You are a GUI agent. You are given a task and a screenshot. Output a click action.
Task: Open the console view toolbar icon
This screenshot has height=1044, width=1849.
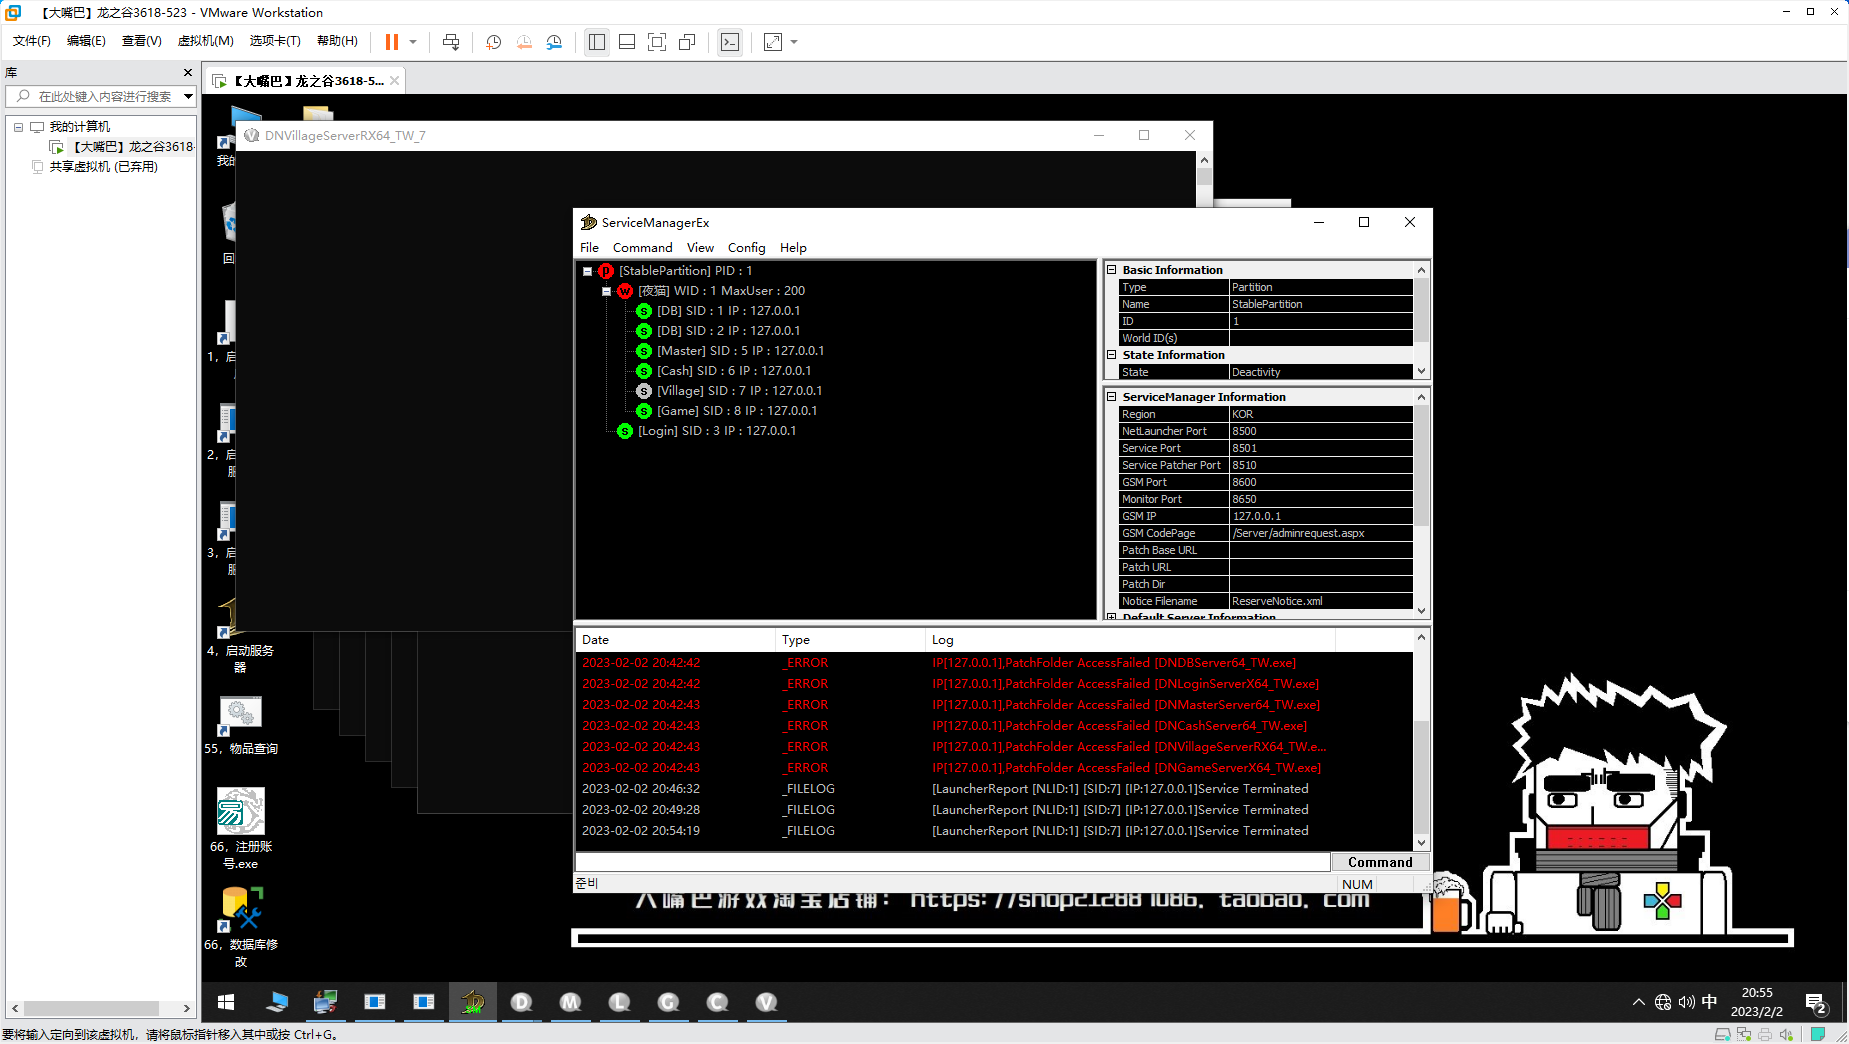click(x=730, y=42)
